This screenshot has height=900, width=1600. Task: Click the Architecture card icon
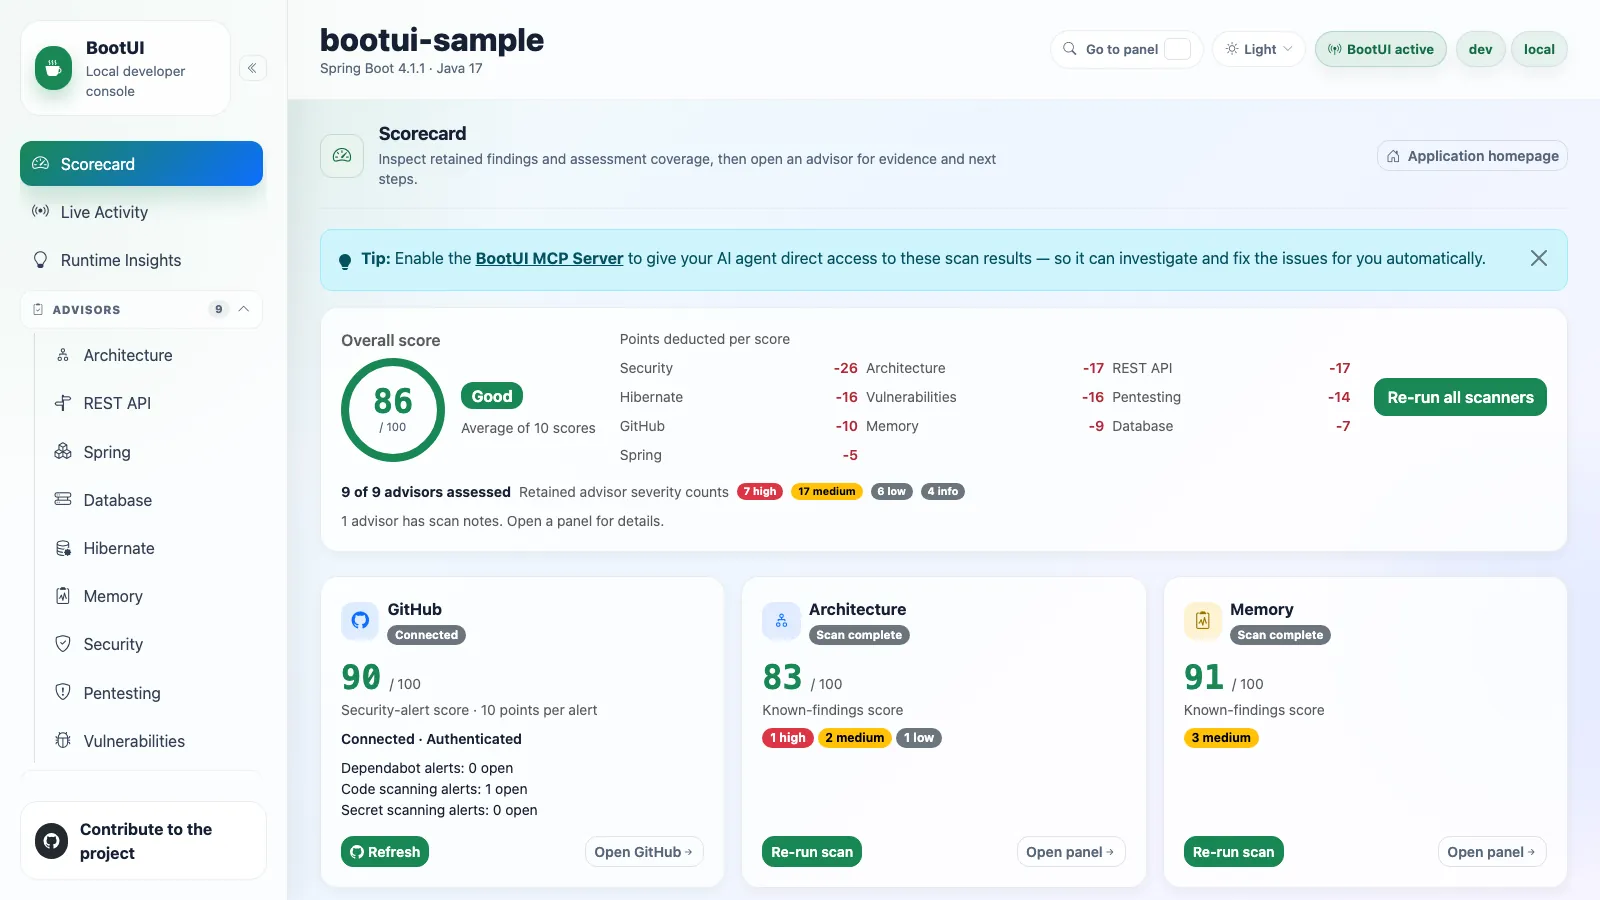click(781, 620)
